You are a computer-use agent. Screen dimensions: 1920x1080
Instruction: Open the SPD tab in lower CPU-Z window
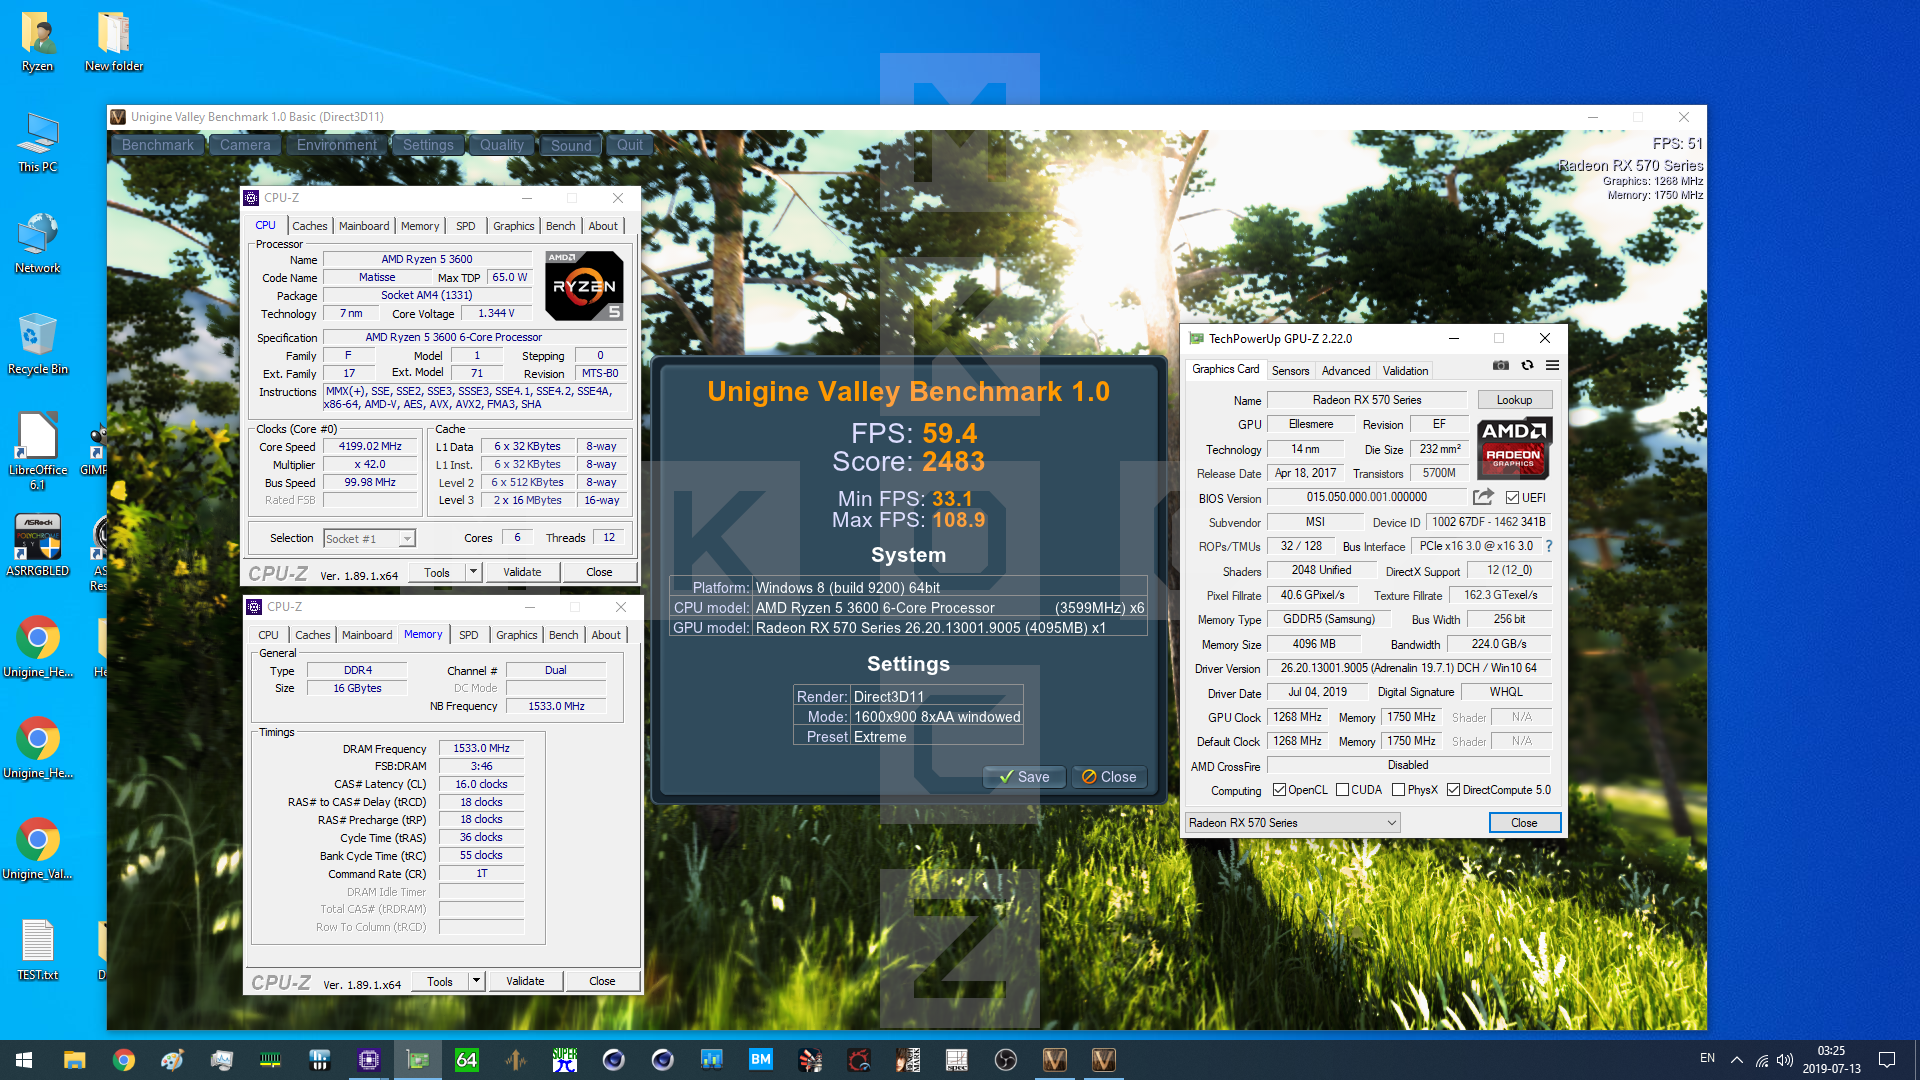[x=468, y=635]
